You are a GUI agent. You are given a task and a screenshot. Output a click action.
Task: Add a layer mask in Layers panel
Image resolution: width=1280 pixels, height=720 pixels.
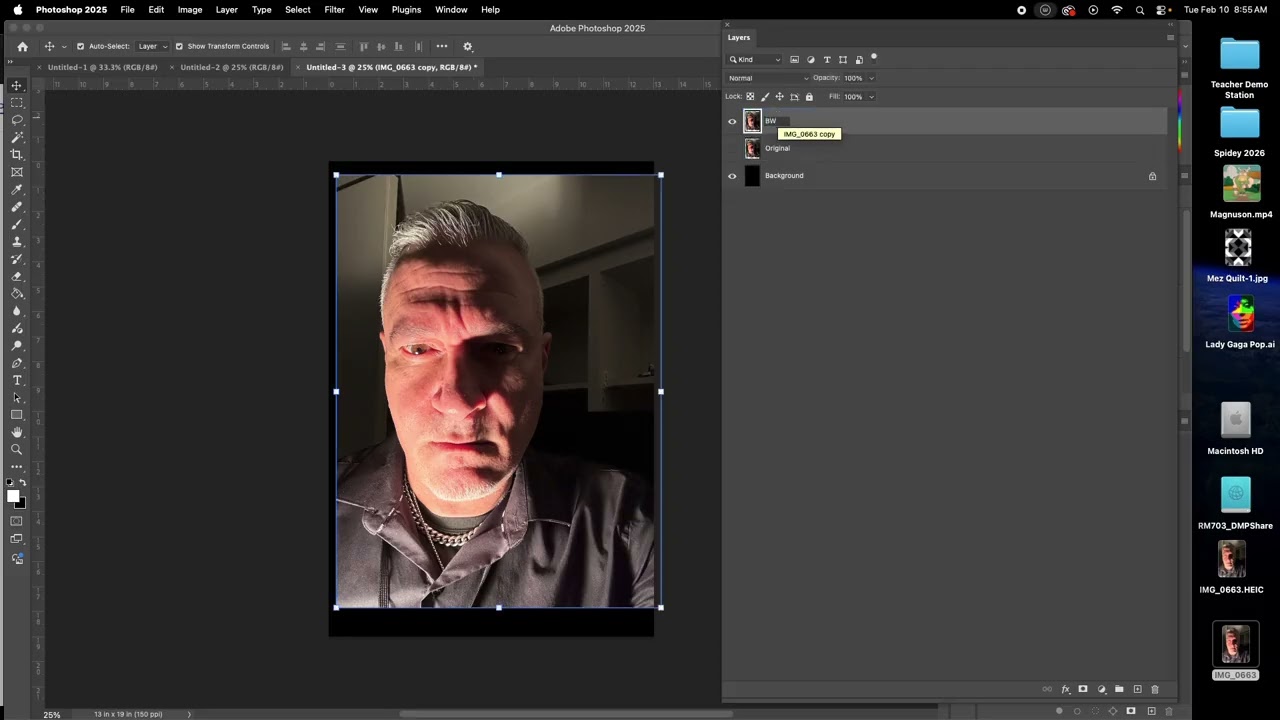(1083, 689)
